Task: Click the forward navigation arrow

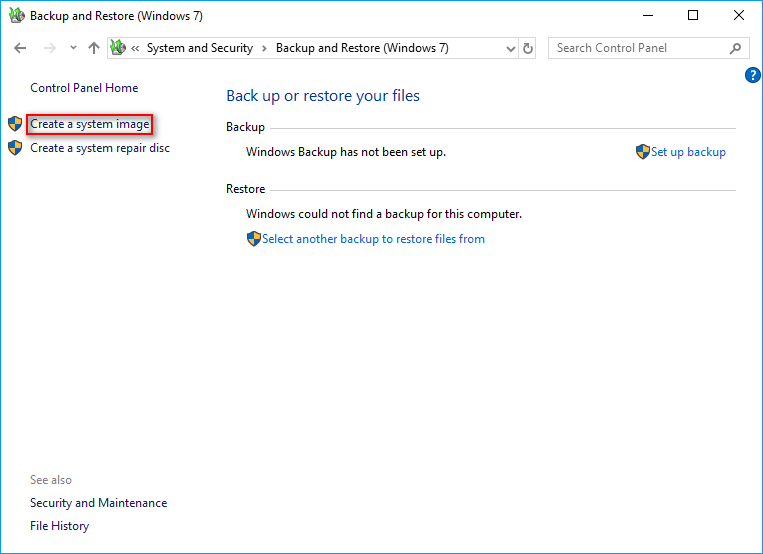Action: pyautogui.click(x=47, y=48)
